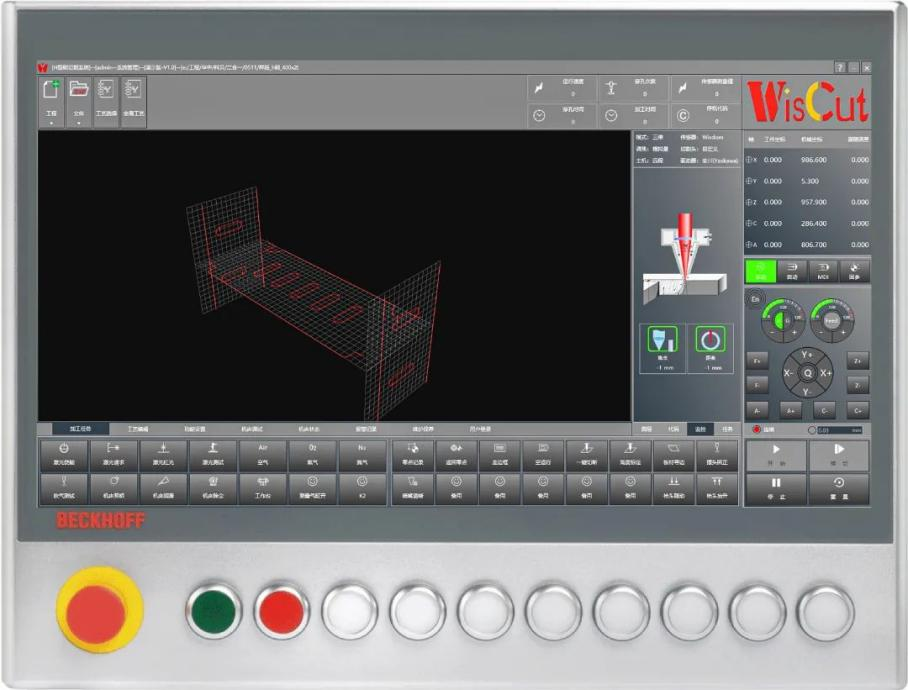
Task: Select the mode button left of MDI
Action: 792,271
